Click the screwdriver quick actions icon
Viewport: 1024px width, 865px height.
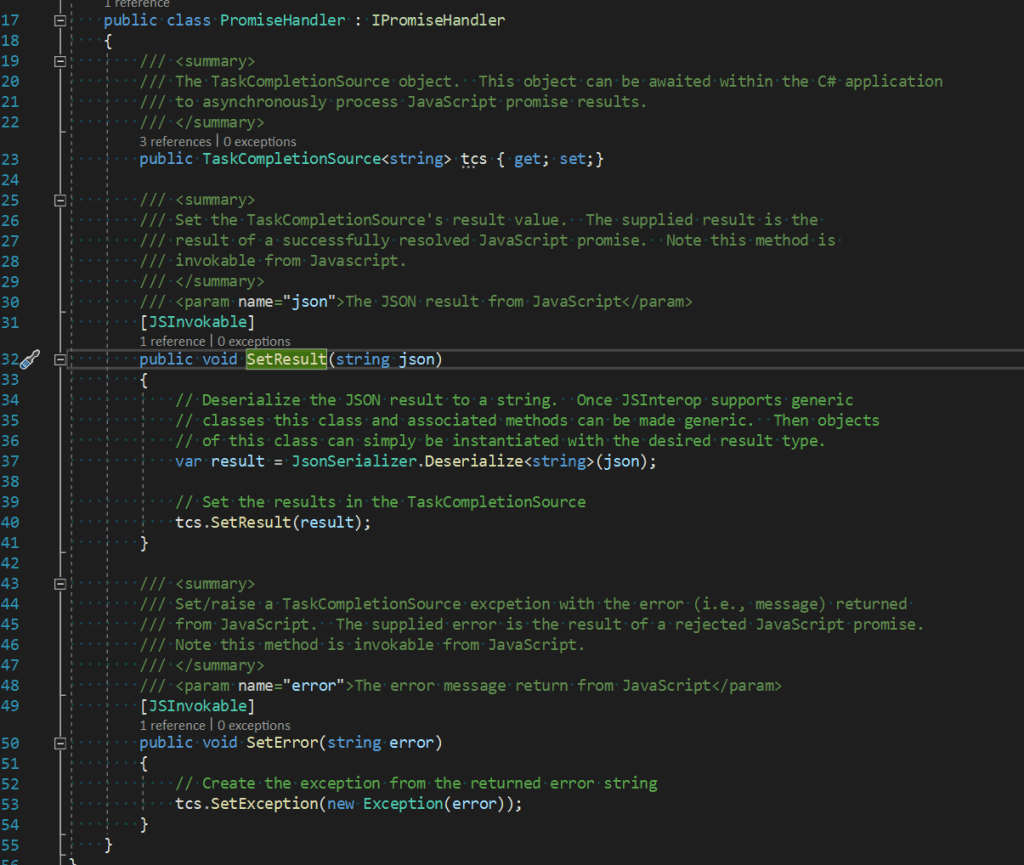[x=32, y=360]
